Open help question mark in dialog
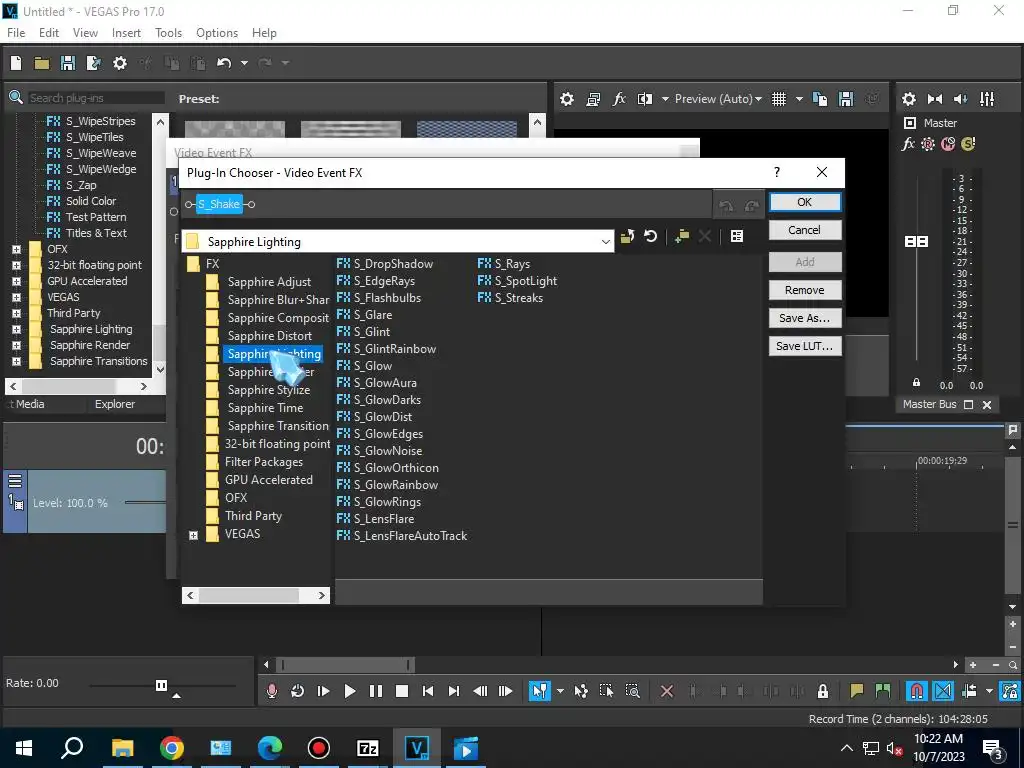 776,172
